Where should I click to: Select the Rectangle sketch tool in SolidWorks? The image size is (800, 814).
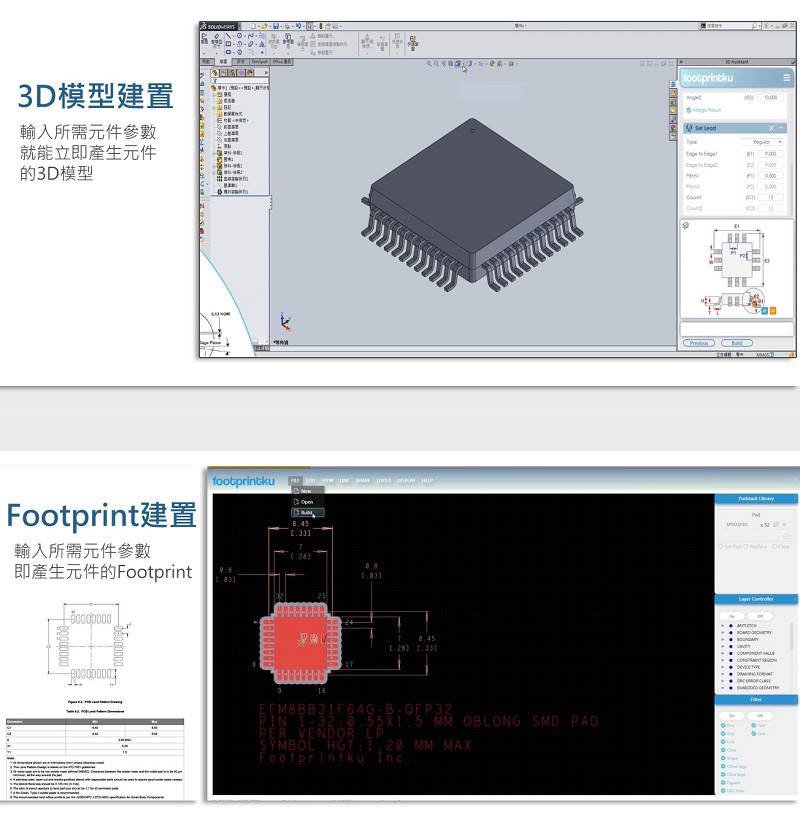tap(228, 44)
